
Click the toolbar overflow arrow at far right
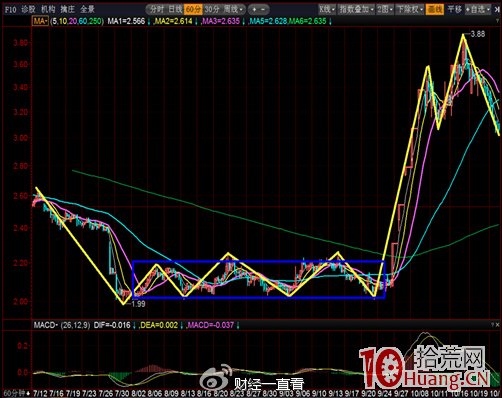(x=497, y=9)
